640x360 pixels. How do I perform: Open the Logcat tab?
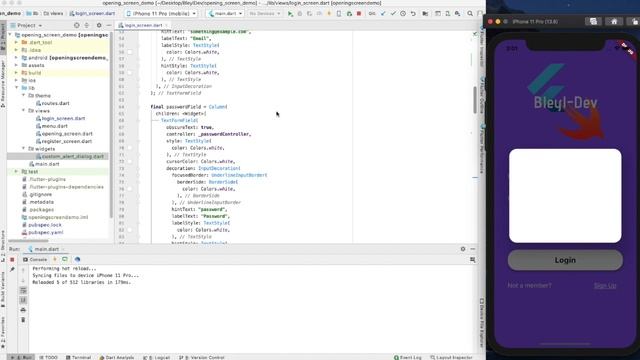pos(156,357)
